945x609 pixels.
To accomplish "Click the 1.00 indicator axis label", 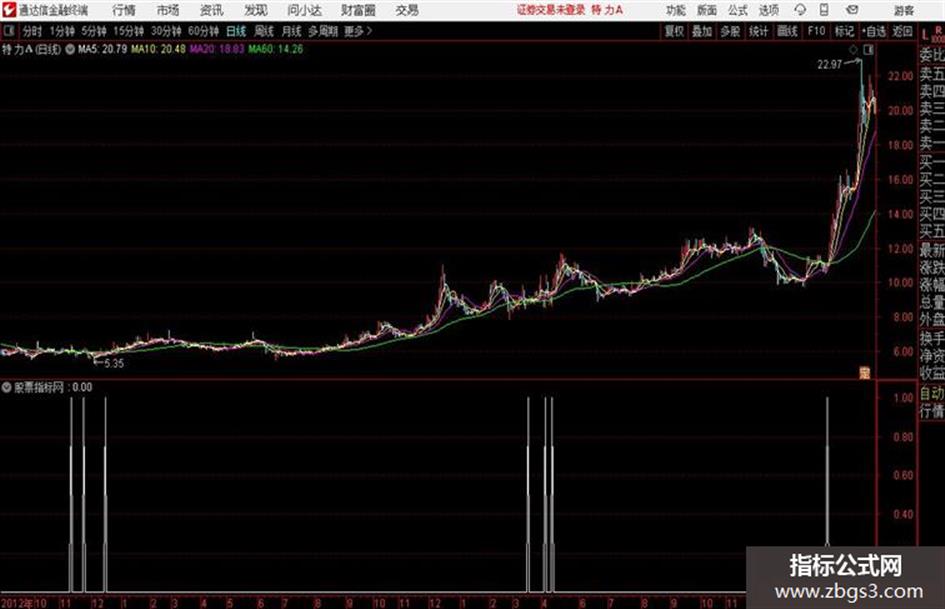I will point(903,398).
